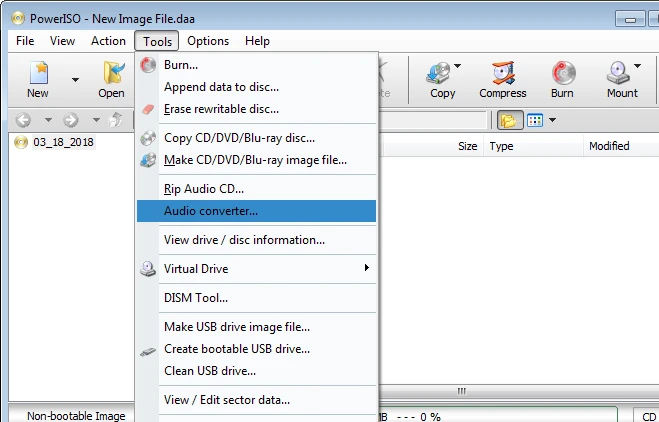The width and height of the screenshot is (659, 422).
Task: Open the view mode dropdown arrow
Action: (552, 120)
